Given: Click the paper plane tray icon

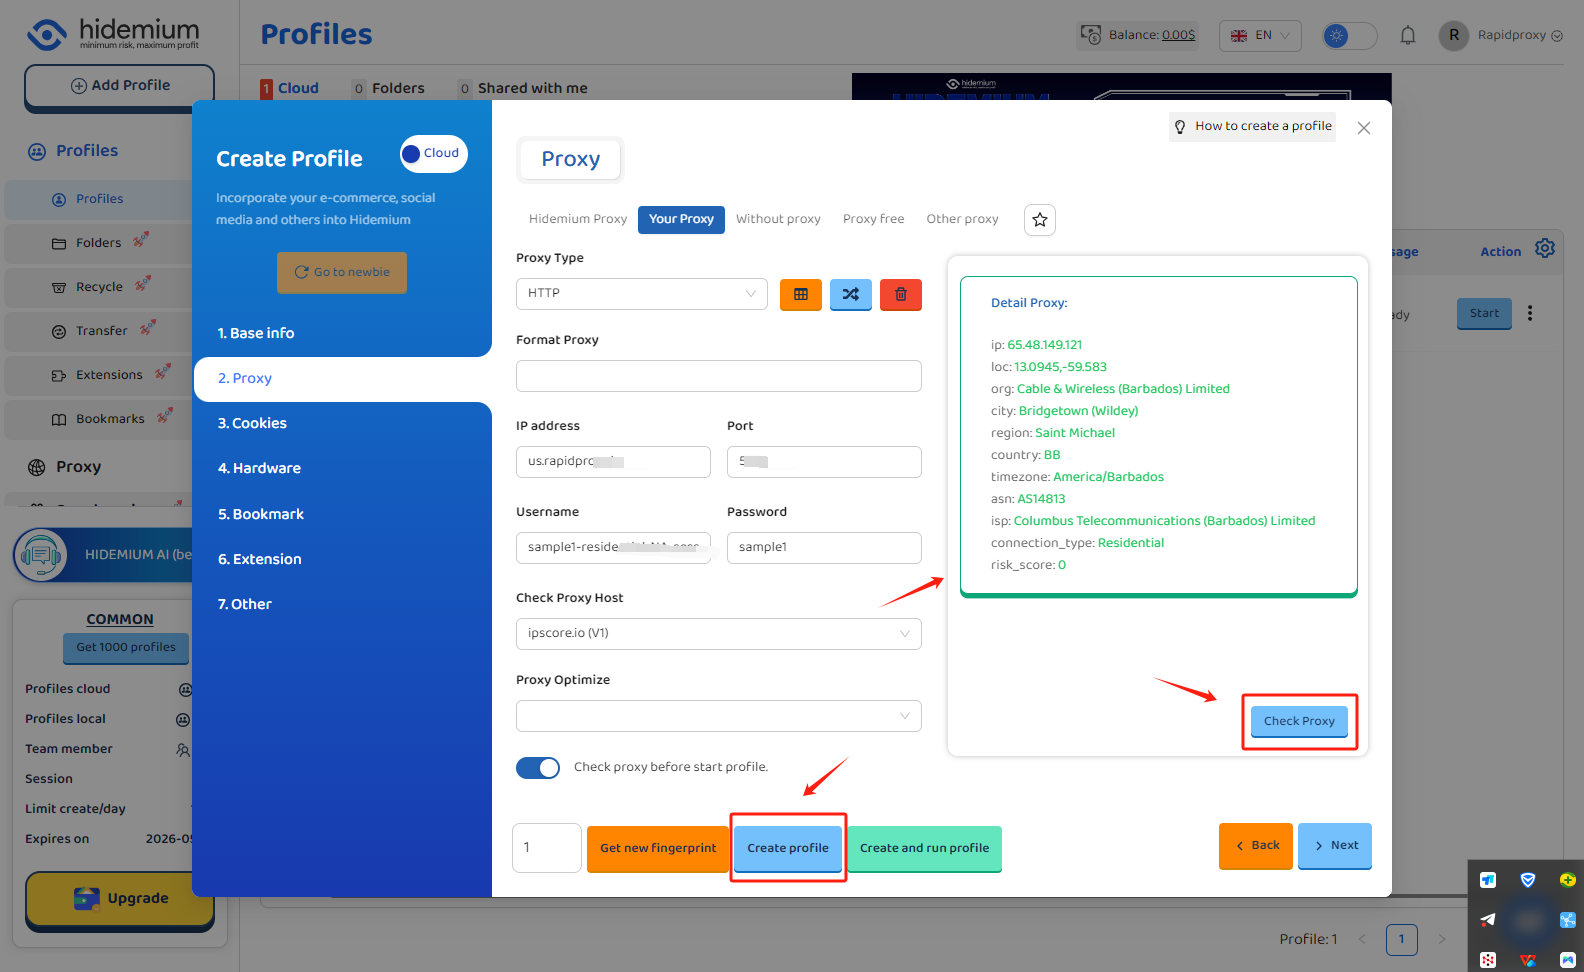Looking at the screenshot, I should (1488, 920).
